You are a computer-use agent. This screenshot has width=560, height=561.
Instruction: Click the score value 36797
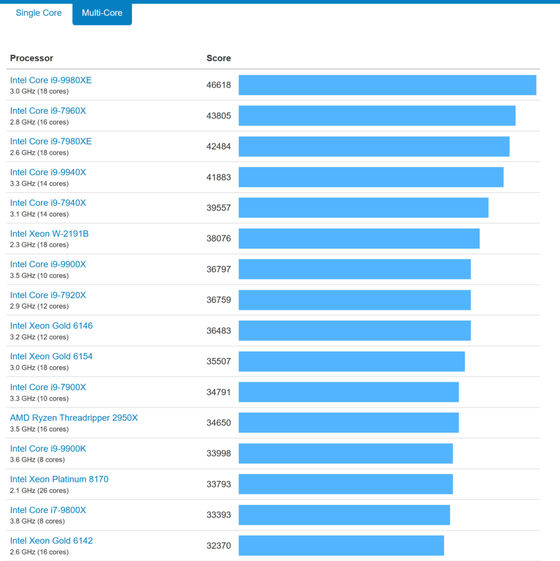[219, 269]
